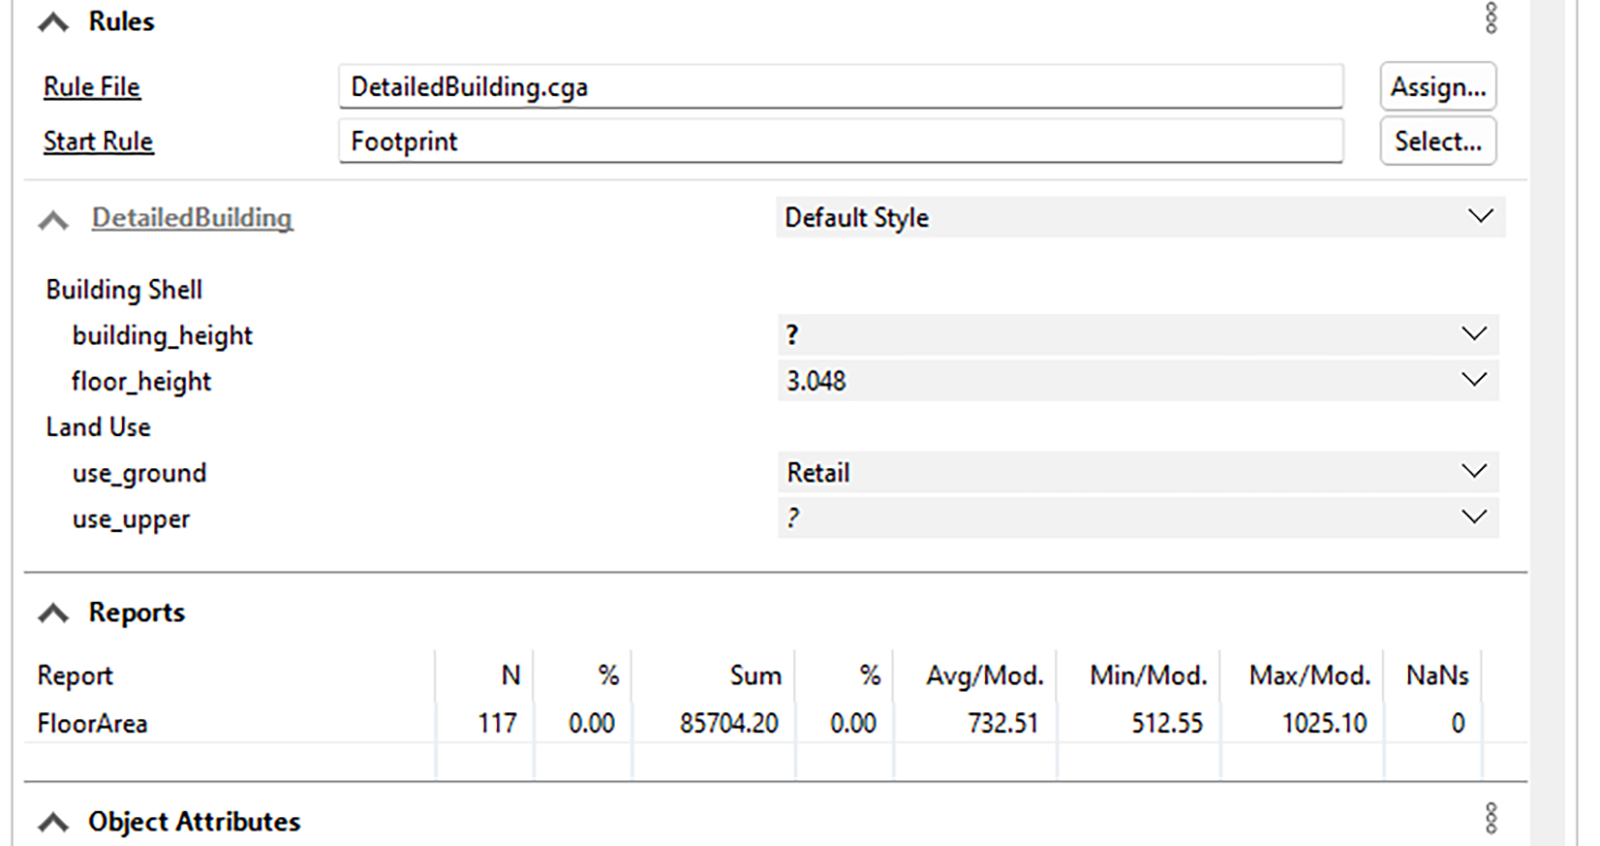
Task: Open Rules section options menu
Action: tap(1490, 19)
